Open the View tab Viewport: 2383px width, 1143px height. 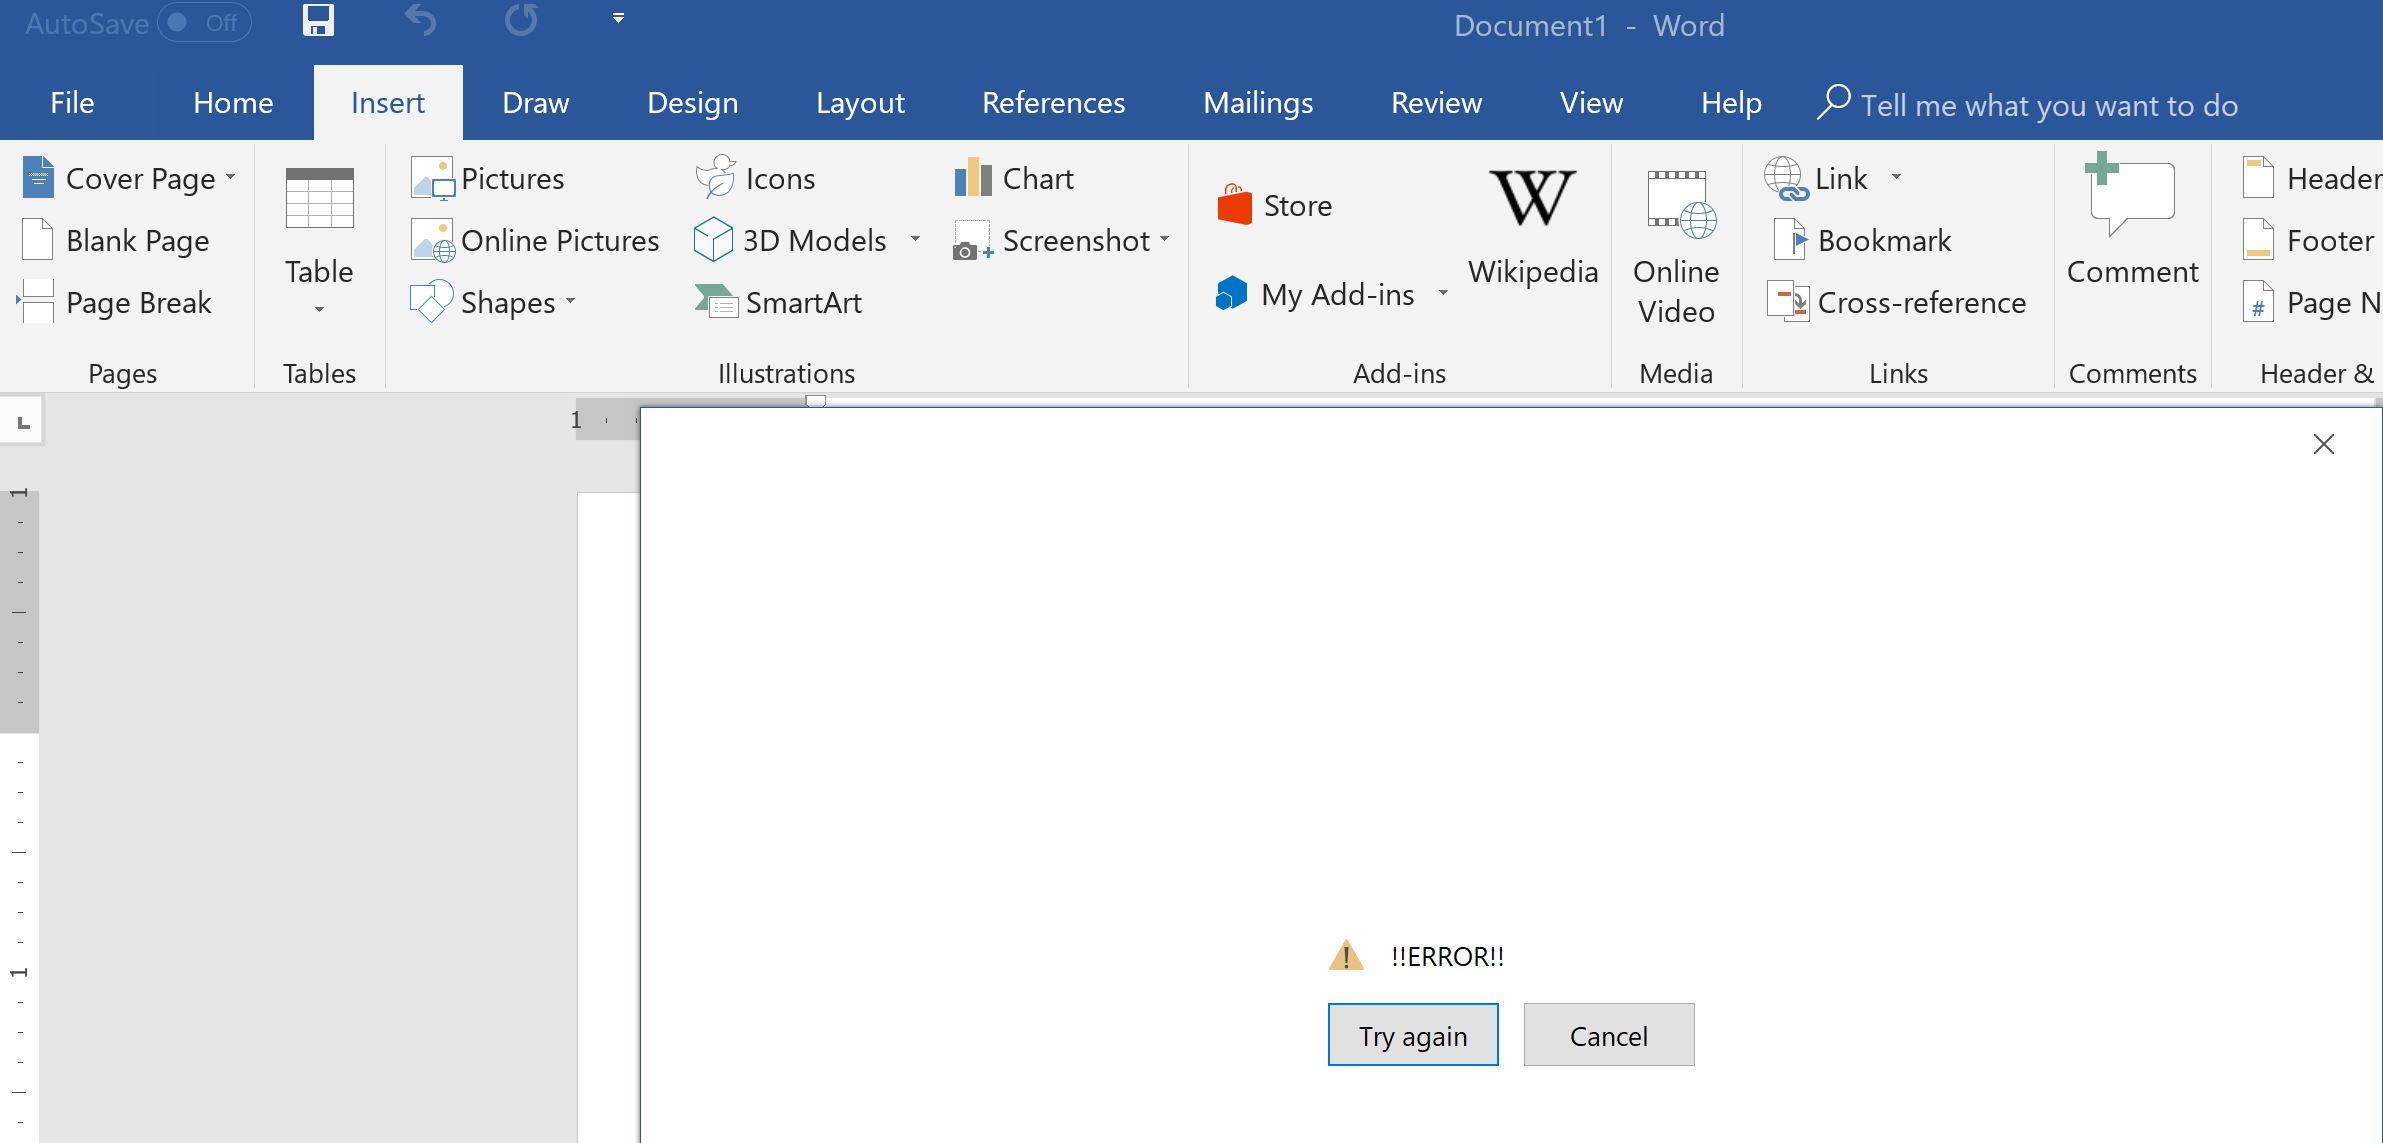(x=1591, y=103)
